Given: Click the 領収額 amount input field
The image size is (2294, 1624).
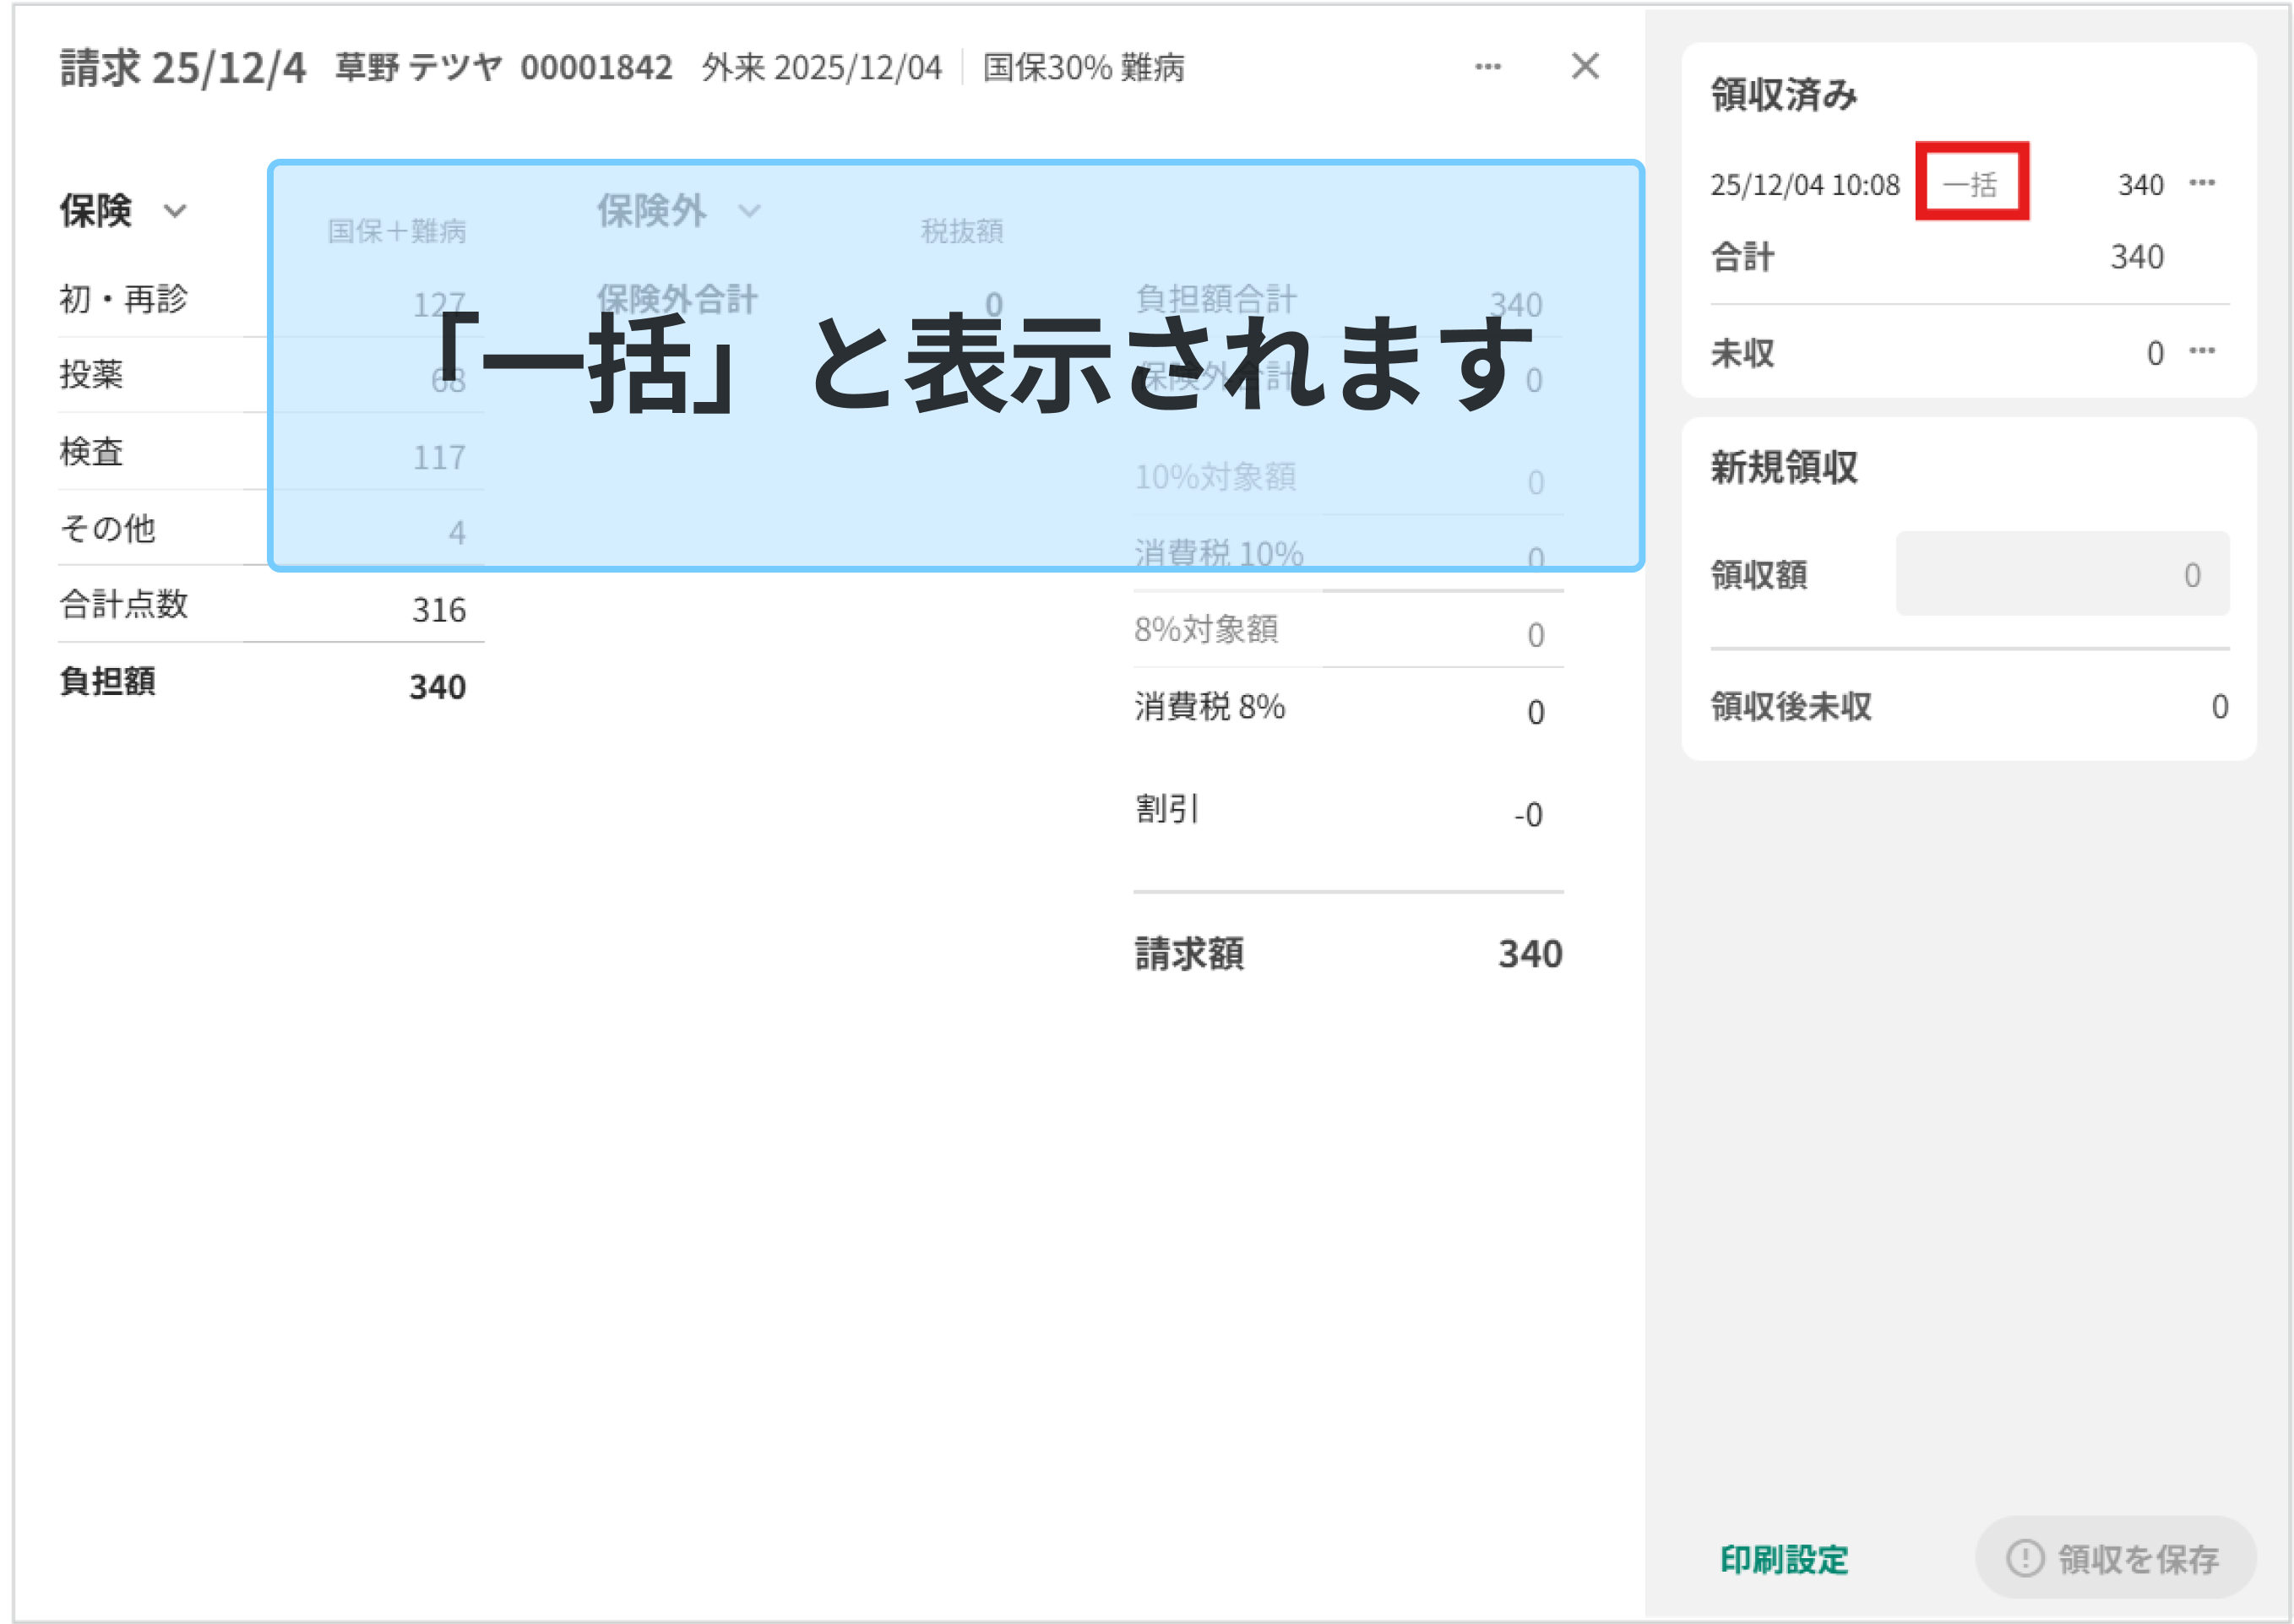Looking at the screenshot, I should 2062,574.
